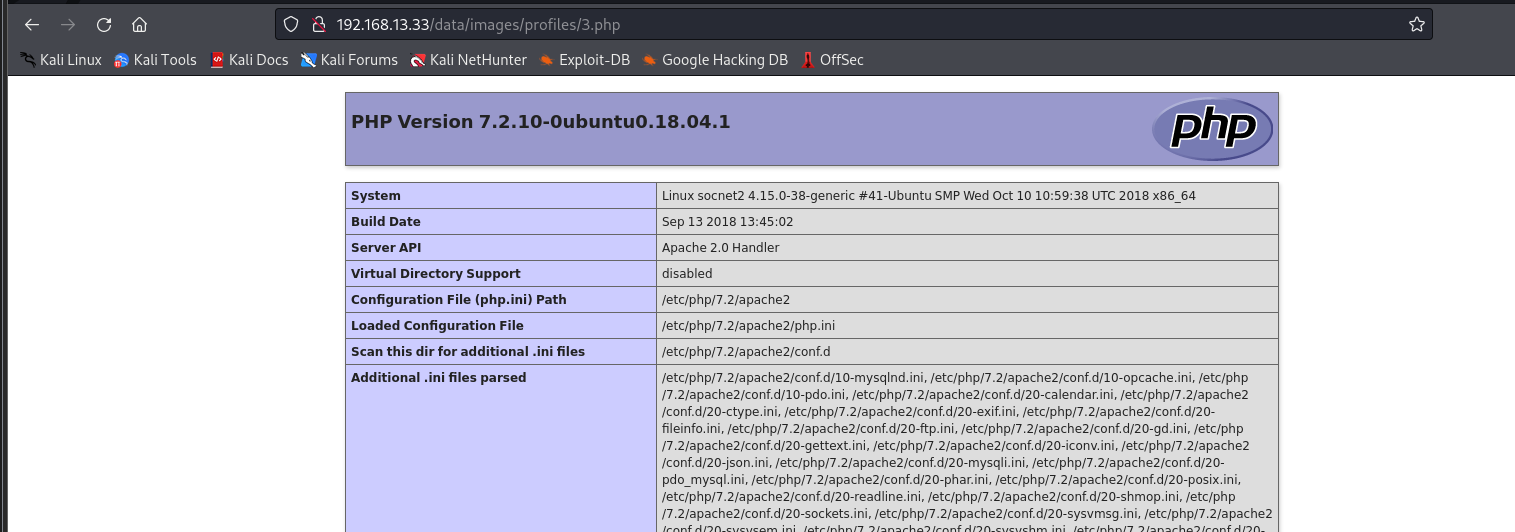Viewport: 1515px width, 532px height.
Task: Click the Virtual Directory Support label
Action: [x=436, y=274]
